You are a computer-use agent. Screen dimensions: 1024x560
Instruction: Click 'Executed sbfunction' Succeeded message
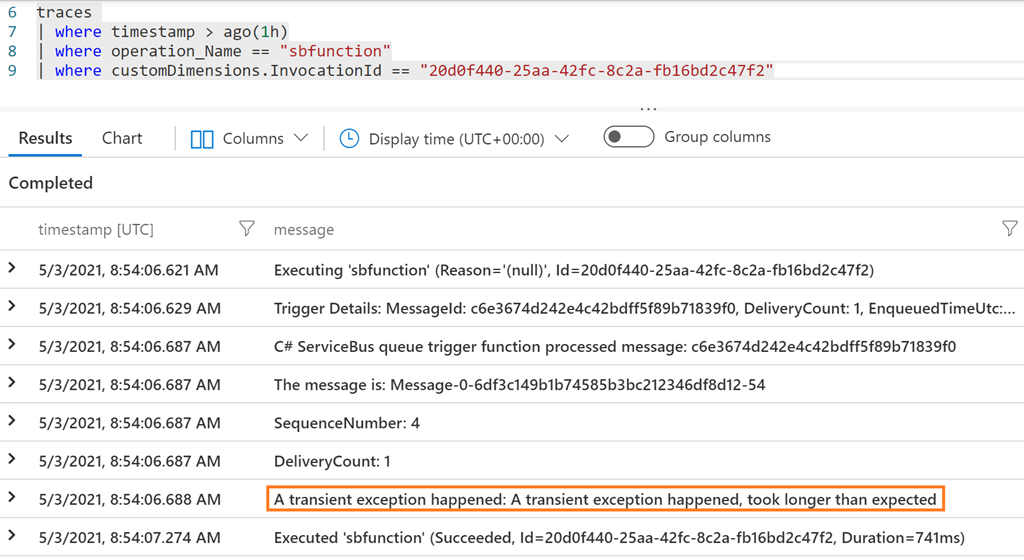(619, 538)
